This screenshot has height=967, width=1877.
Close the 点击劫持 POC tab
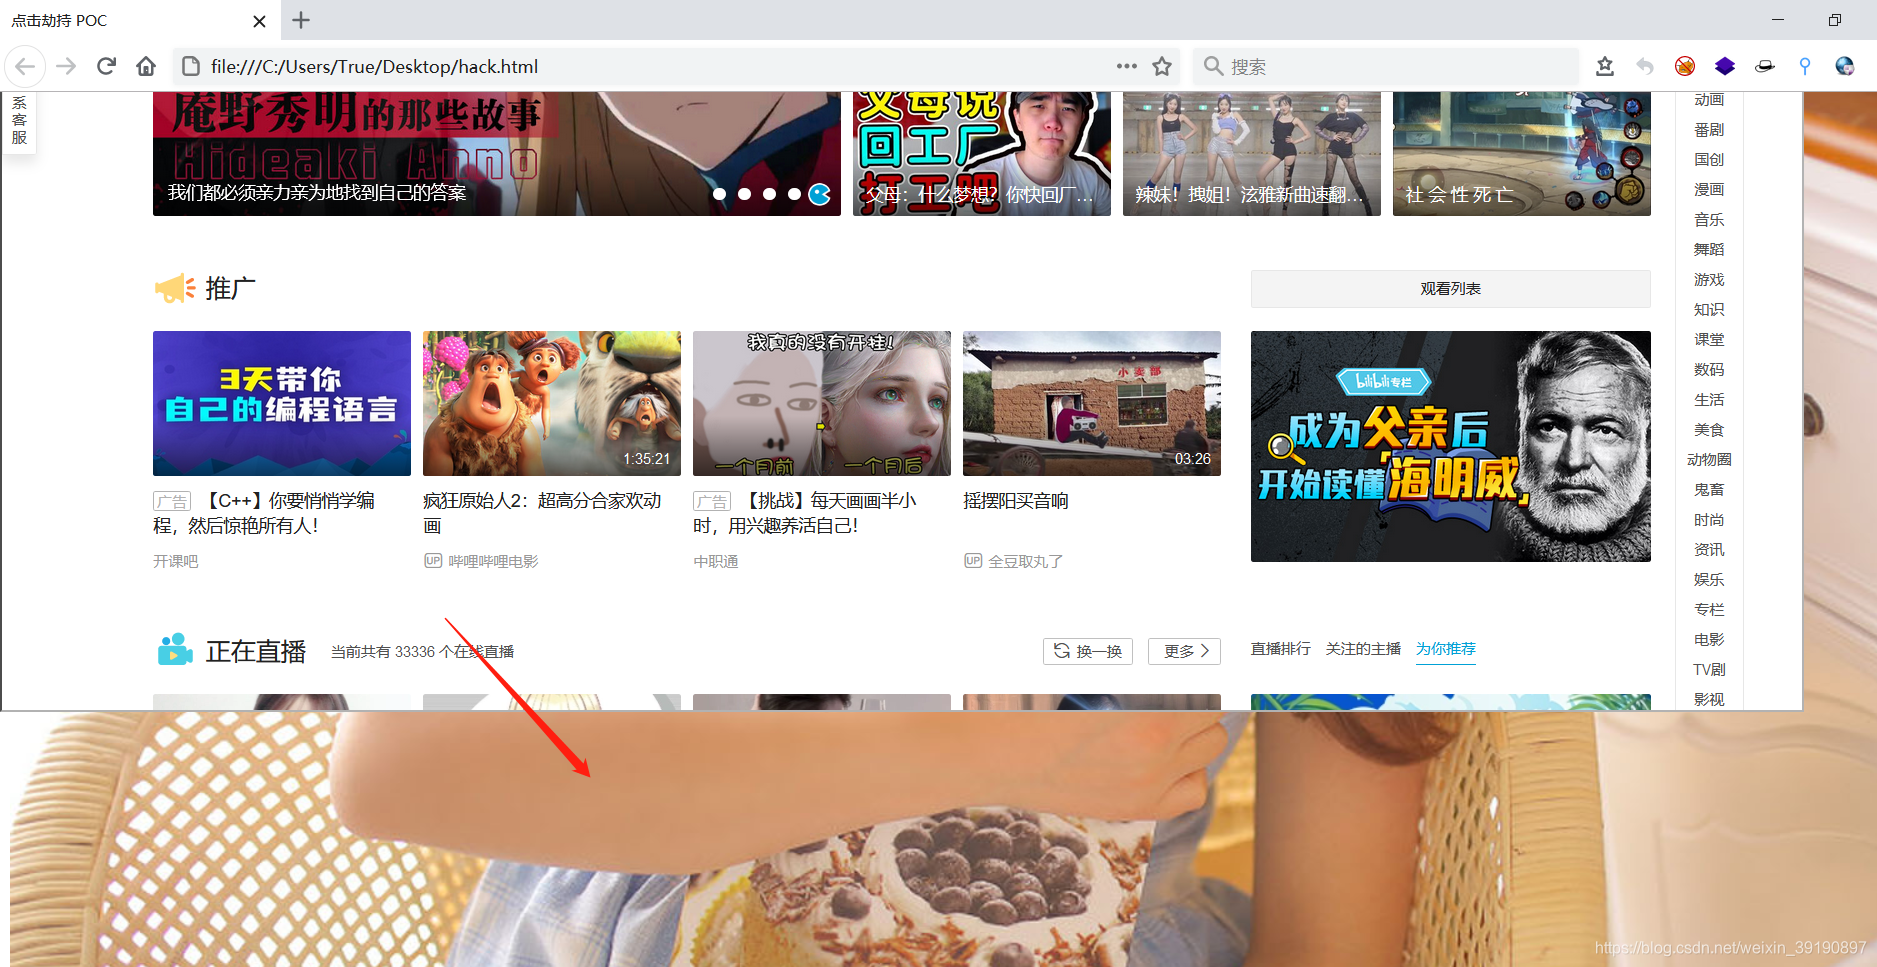[259, 21]
